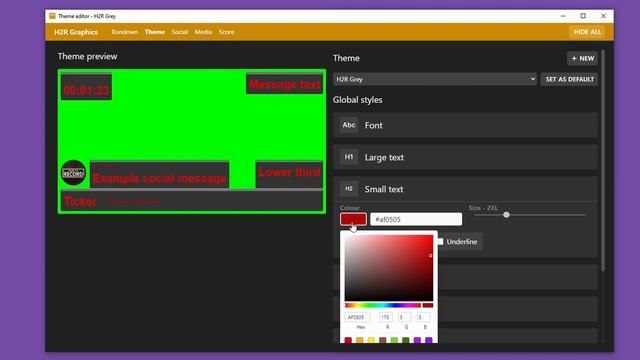
Task: Open the Rundown tab
Action: (x=125, y=32)
